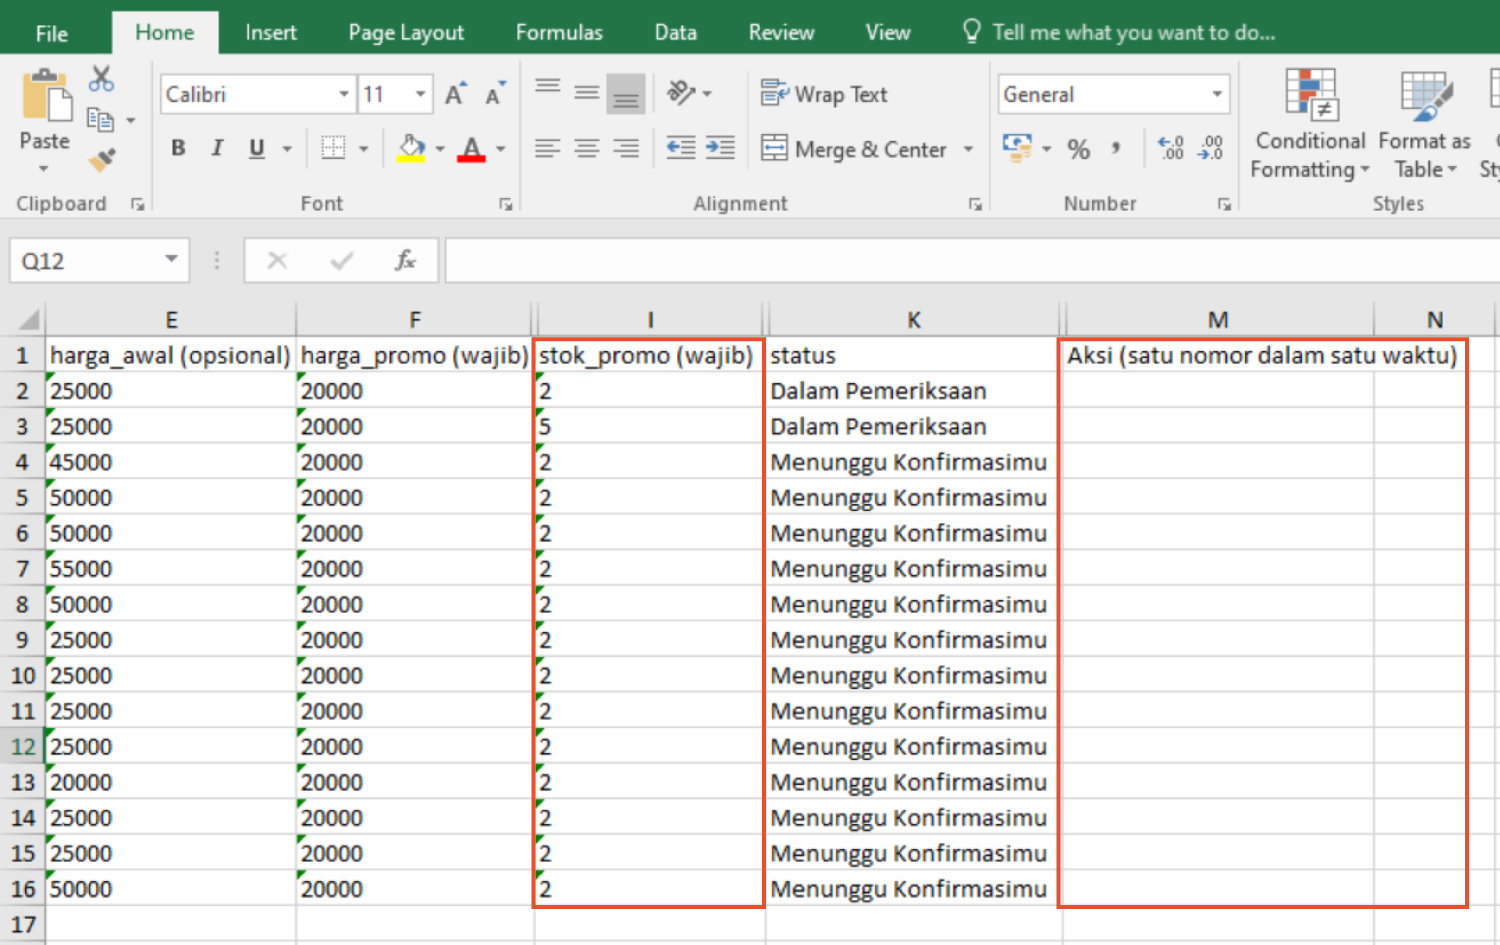
Task: Switch to the Formulas tab
Action: (x=559, y=32)
